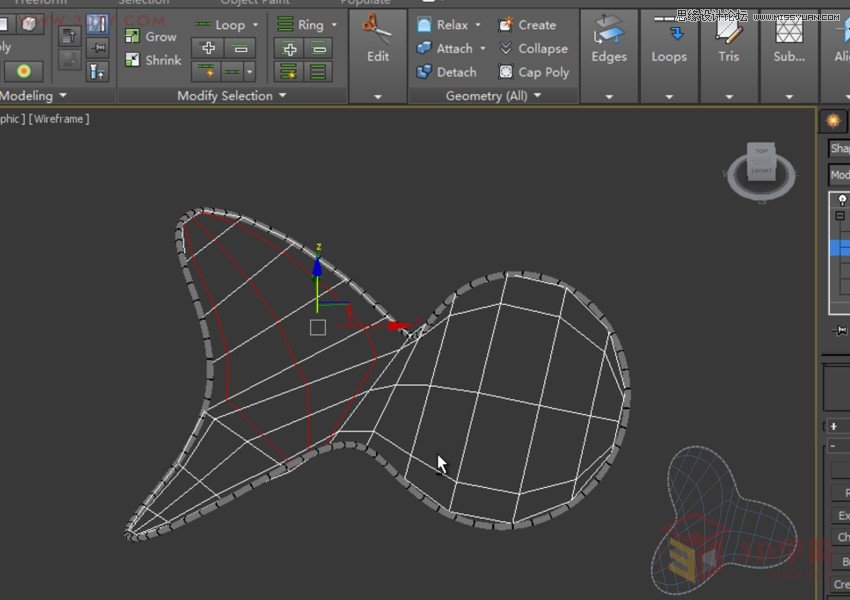Click the Relax tool
The image size is (850, 600).
pyautogui.click(x=442, y=25)
